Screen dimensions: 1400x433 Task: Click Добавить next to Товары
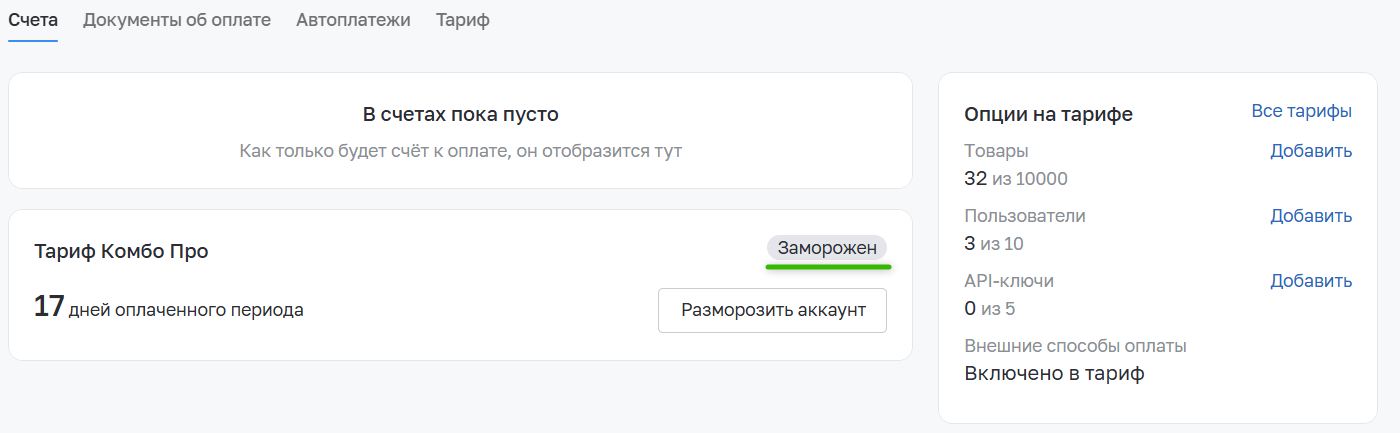click(1311, 151)
